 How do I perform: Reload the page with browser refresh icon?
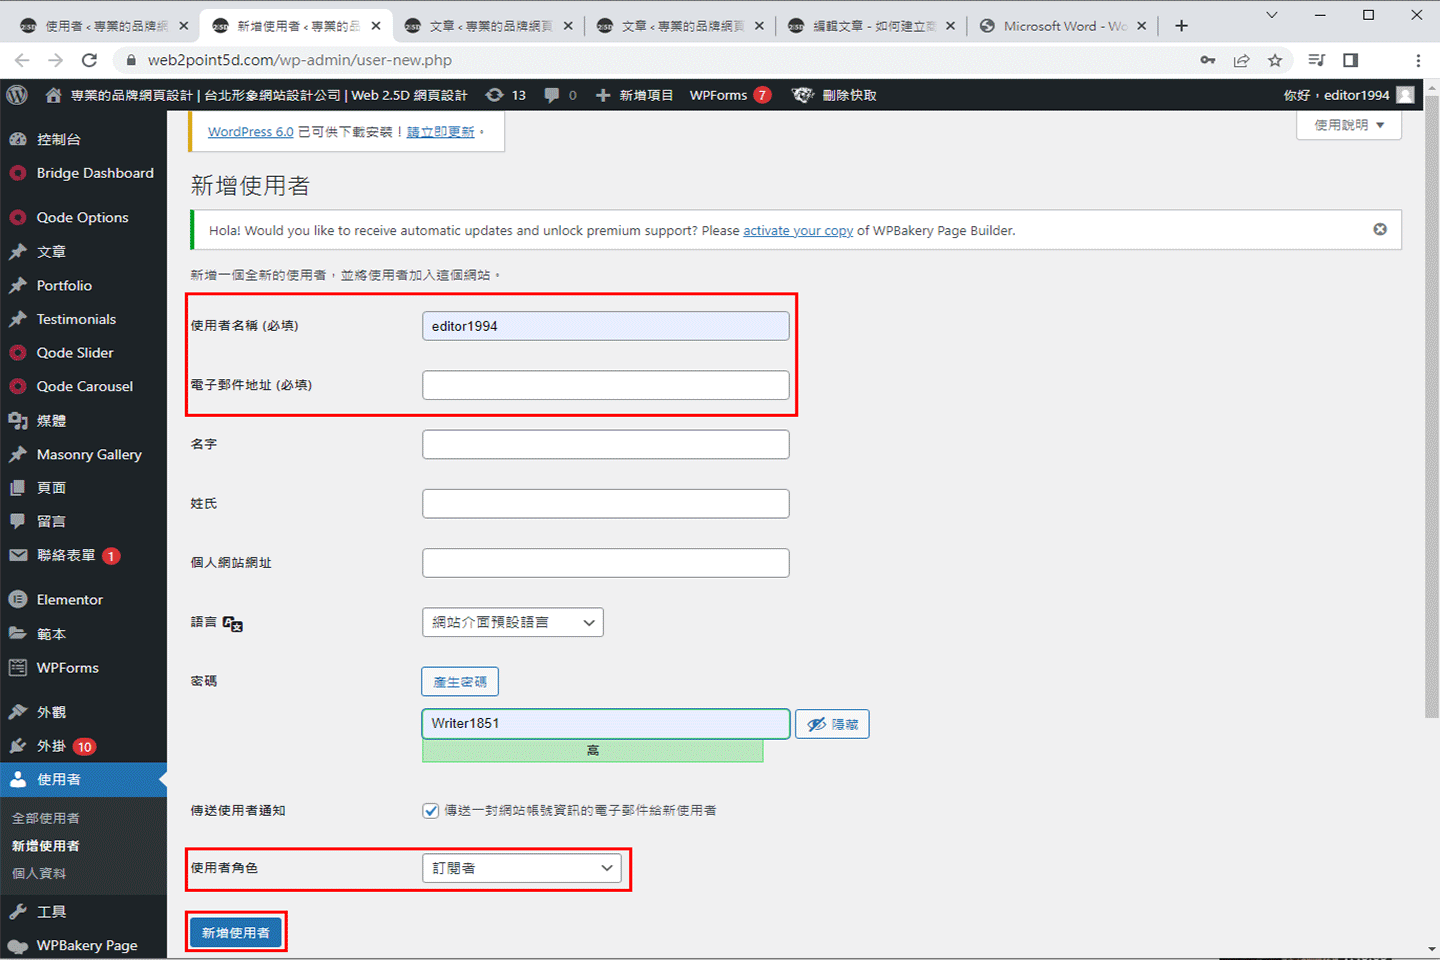(x=89, y=60)
